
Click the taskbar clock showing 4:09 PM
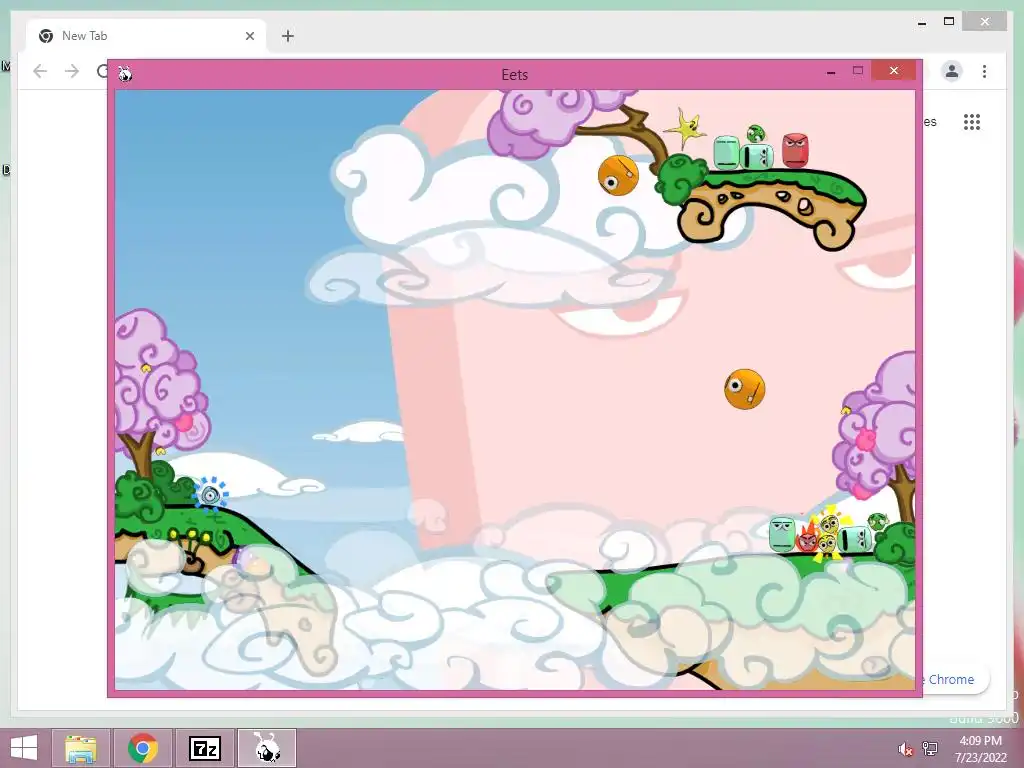(980, 749)
